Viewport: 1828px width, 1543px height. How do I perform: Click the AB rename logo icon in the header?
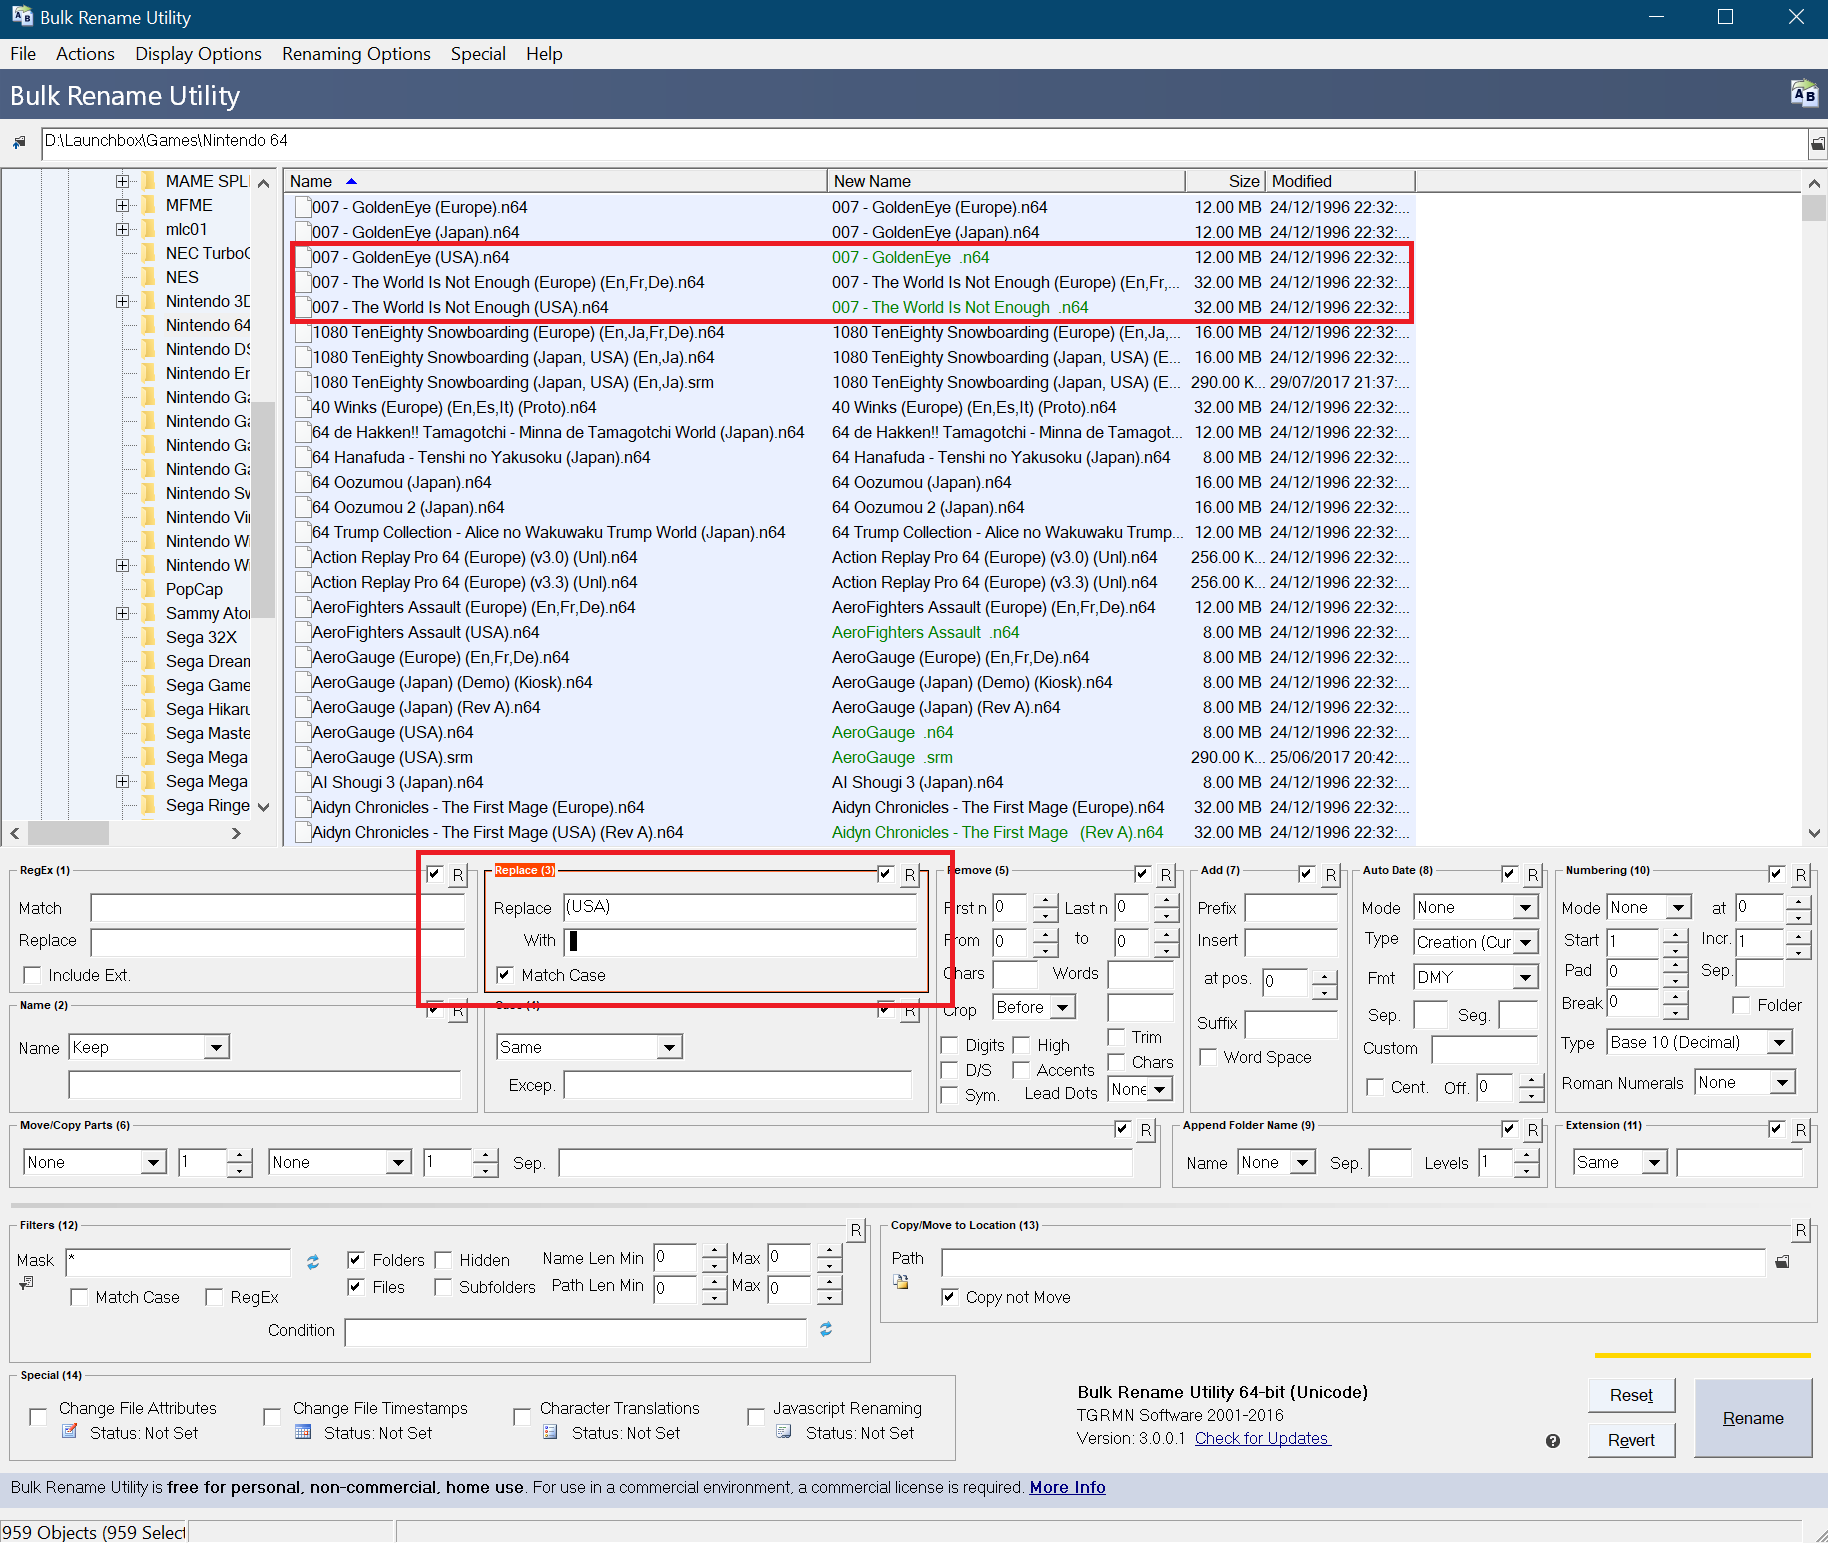(1804, 95)
